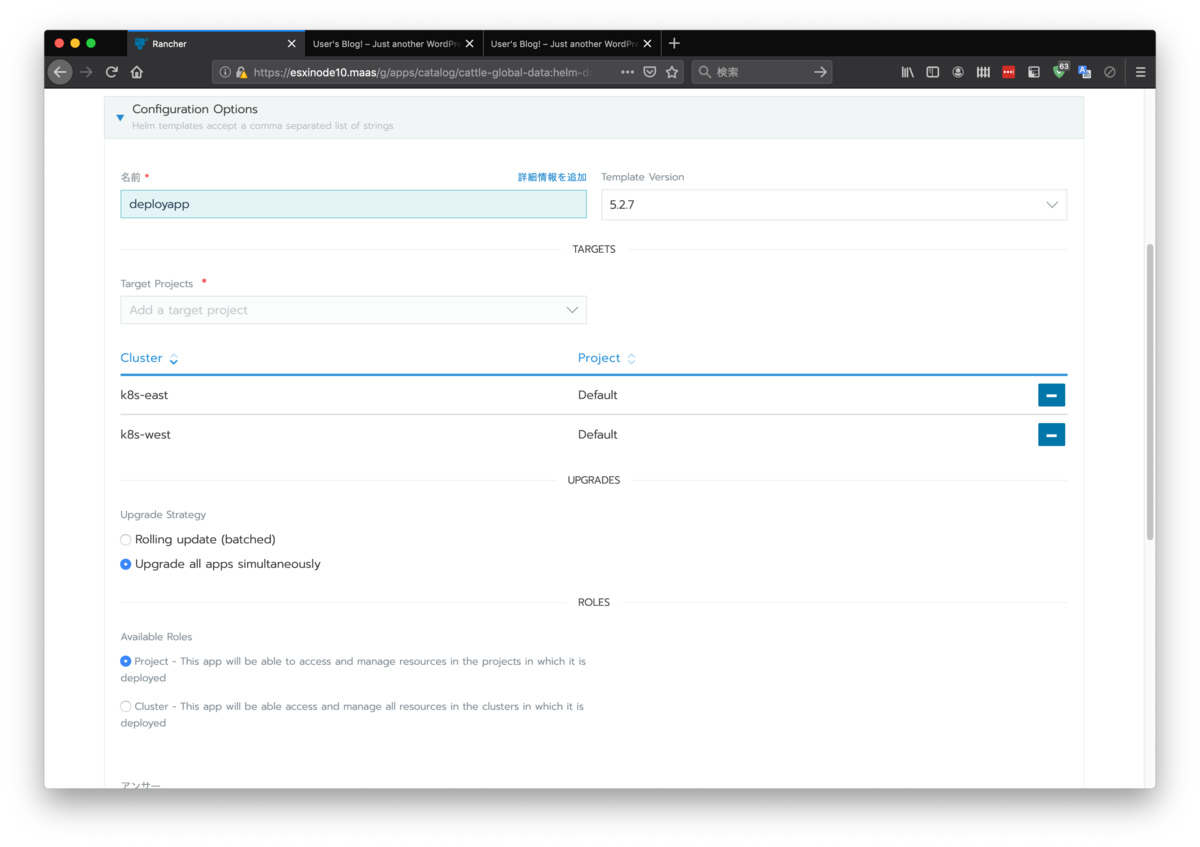This screenshot has width=1200, height=847.
Task: Bookmark this page with the star
Action: coord(672,72)
